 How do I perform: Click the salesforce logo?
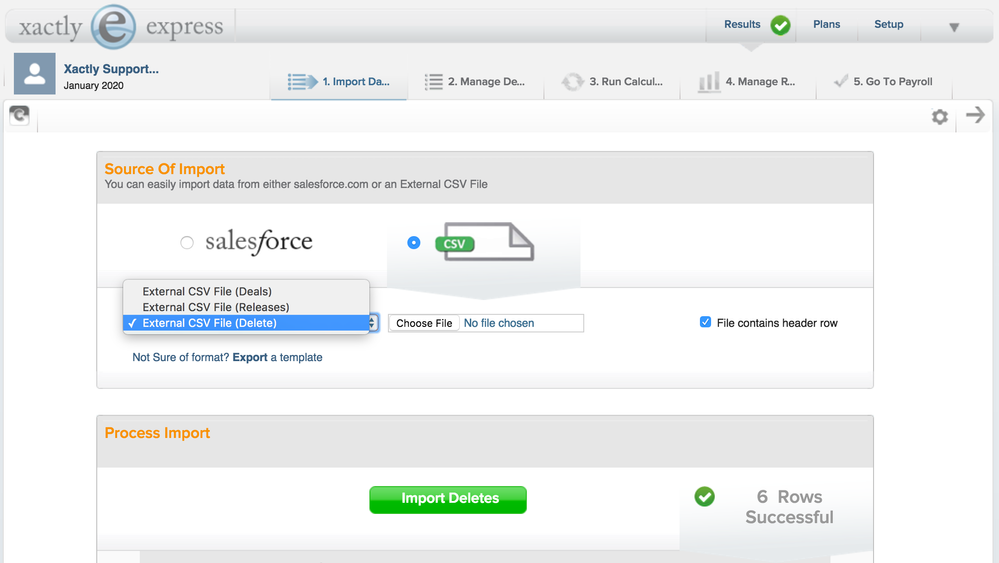coord(259,242)
